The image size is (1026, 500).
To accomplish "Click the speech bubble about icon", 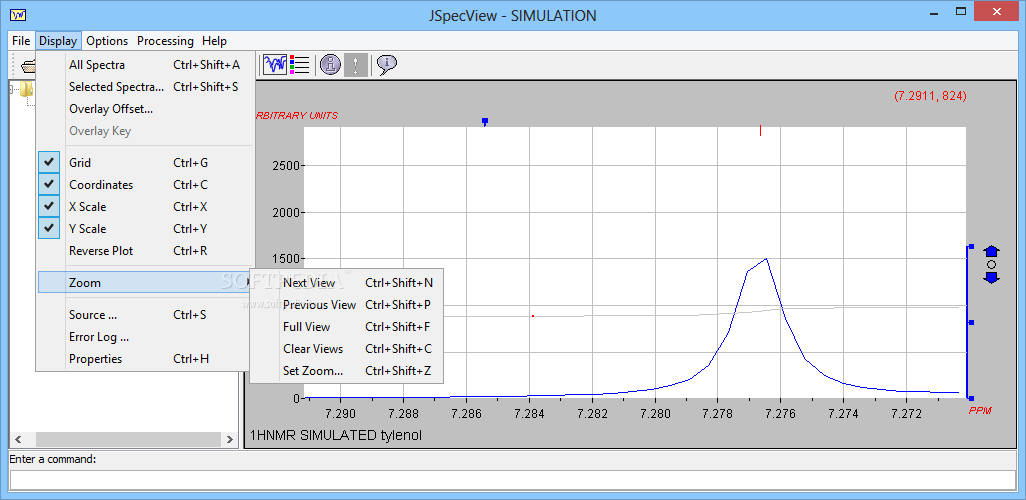I will click(x=387, y=64).
